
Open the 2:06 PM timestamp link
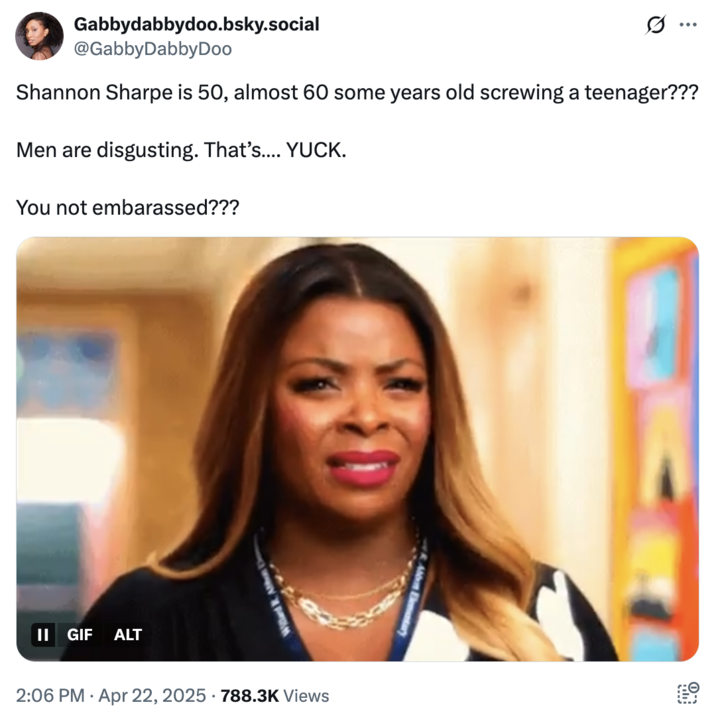coord(50,695)
